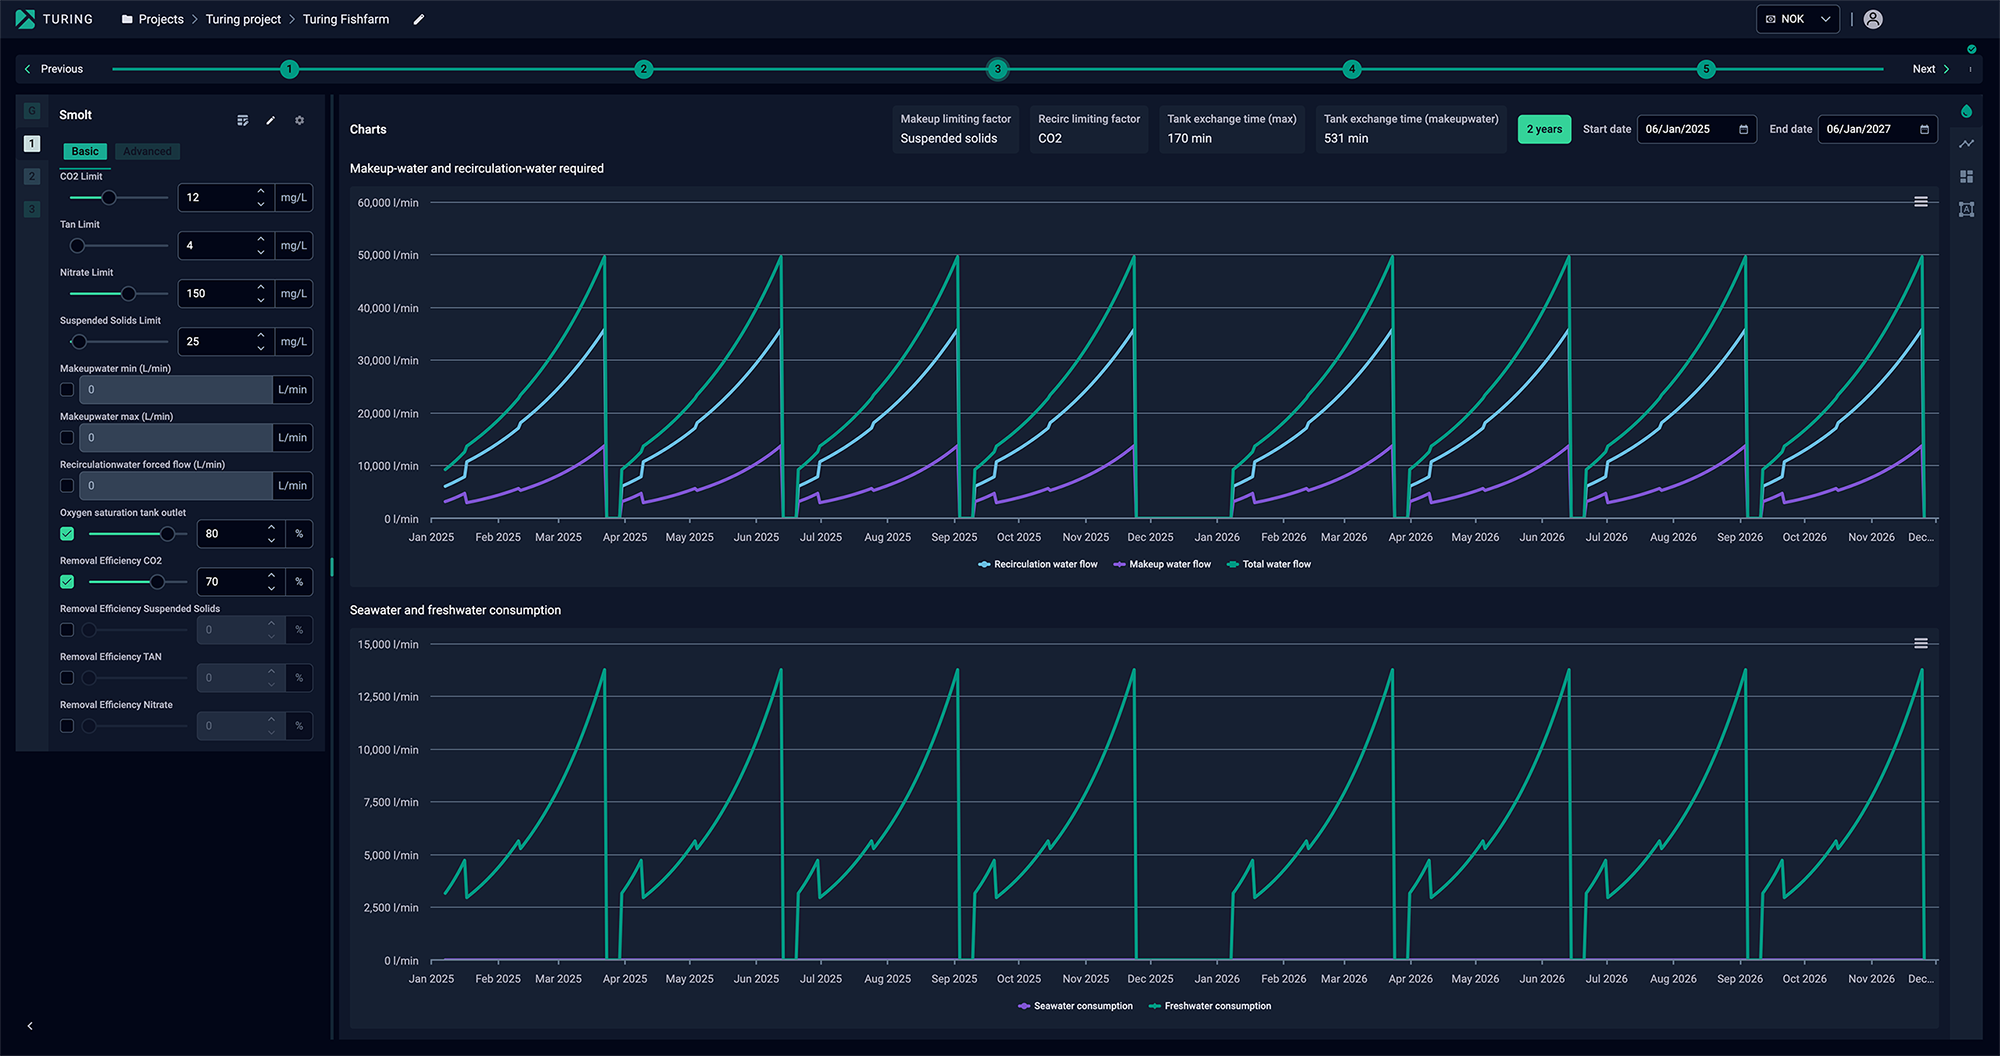2000x1056 pixels.
Task: Open the Start date calendar picker
Action: (1743, 129)
